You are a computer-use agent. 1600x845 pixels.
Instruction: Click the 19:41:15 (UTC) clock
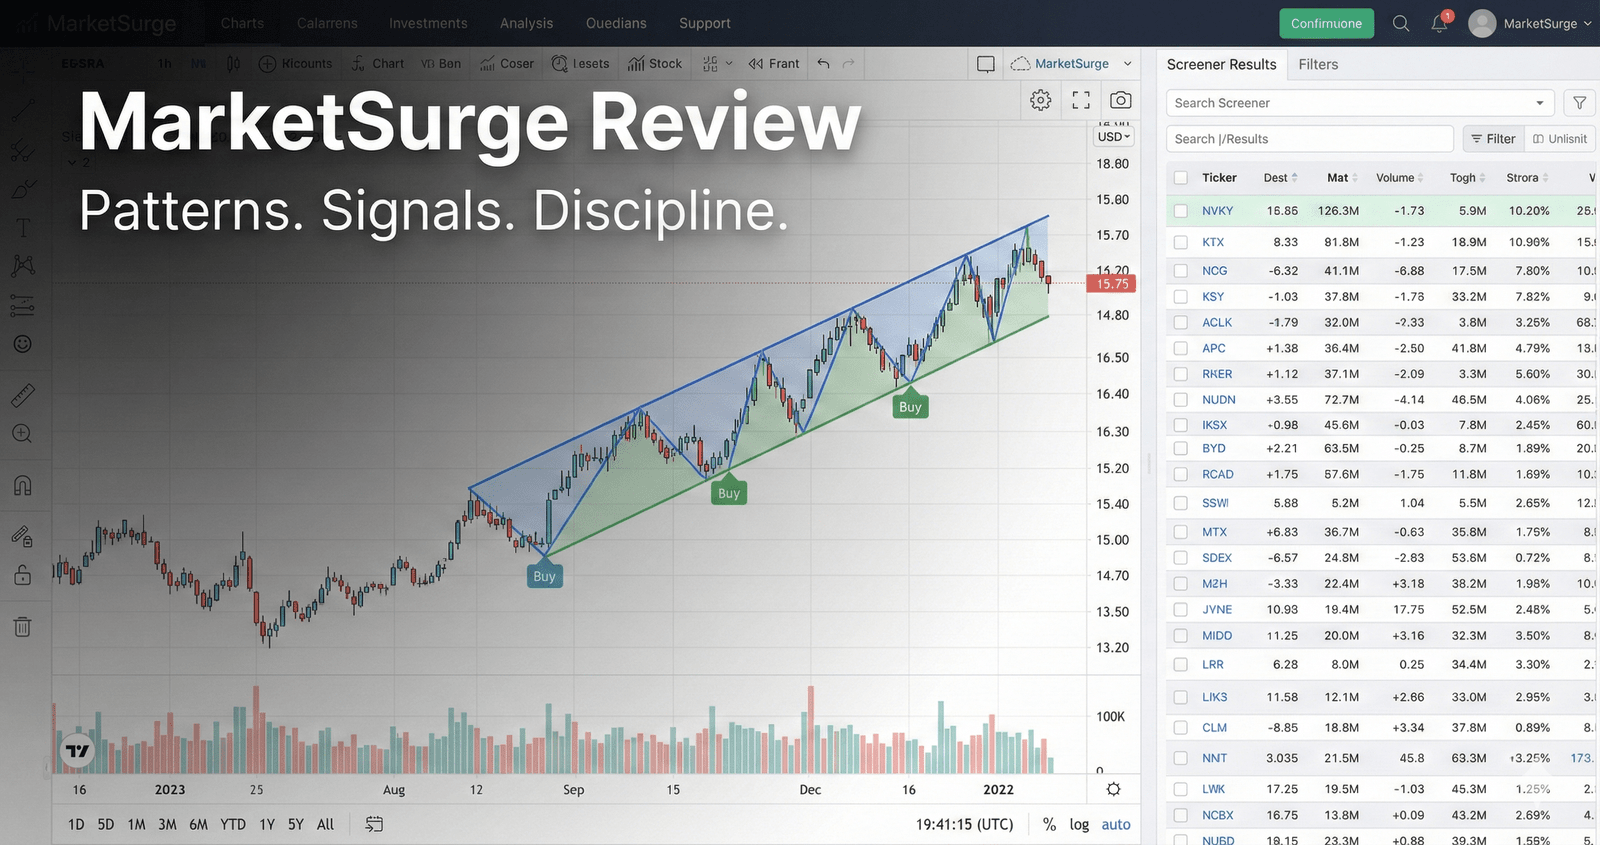tap(964, 824)
